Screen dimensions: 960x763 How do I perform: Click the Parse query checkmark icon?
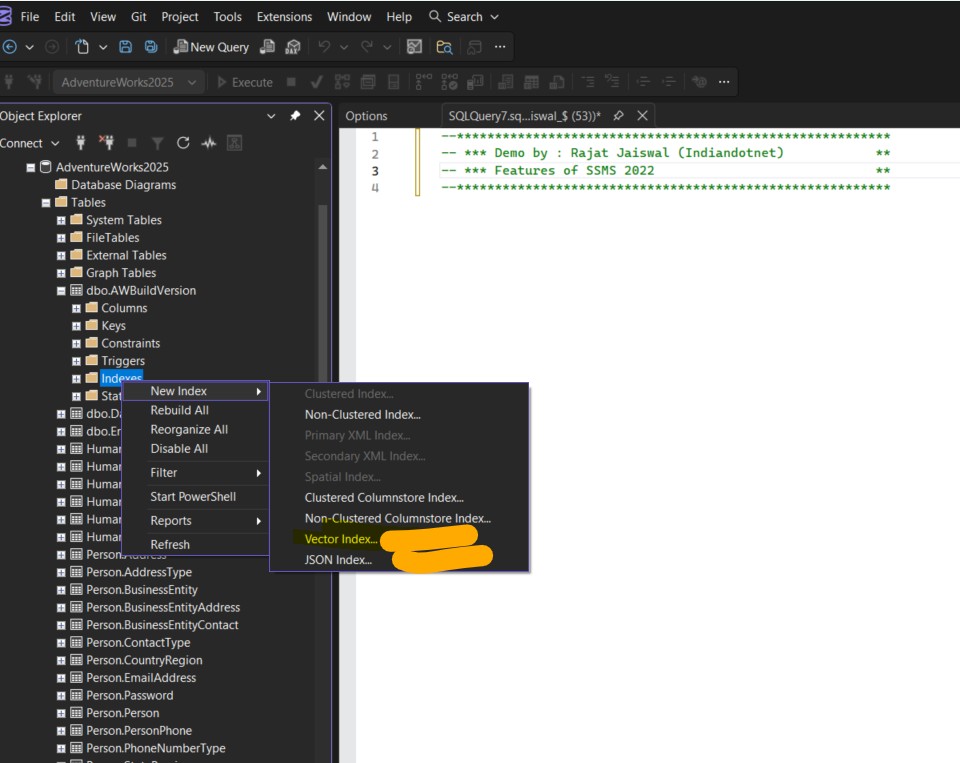click(x=316, y=82)
